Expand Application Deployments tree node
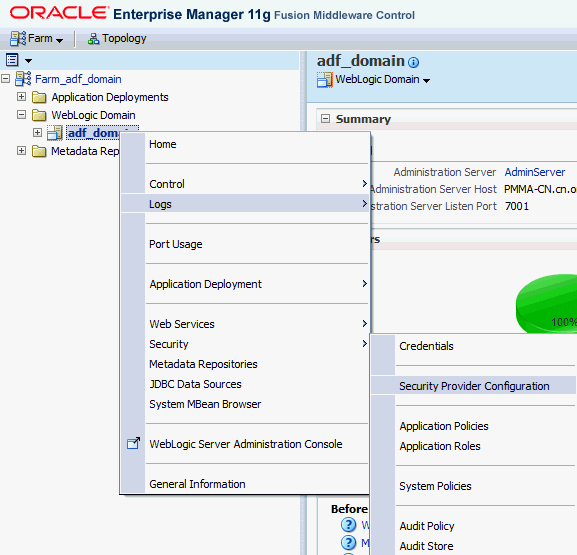The image size is (577, 555). pos(21,96)
